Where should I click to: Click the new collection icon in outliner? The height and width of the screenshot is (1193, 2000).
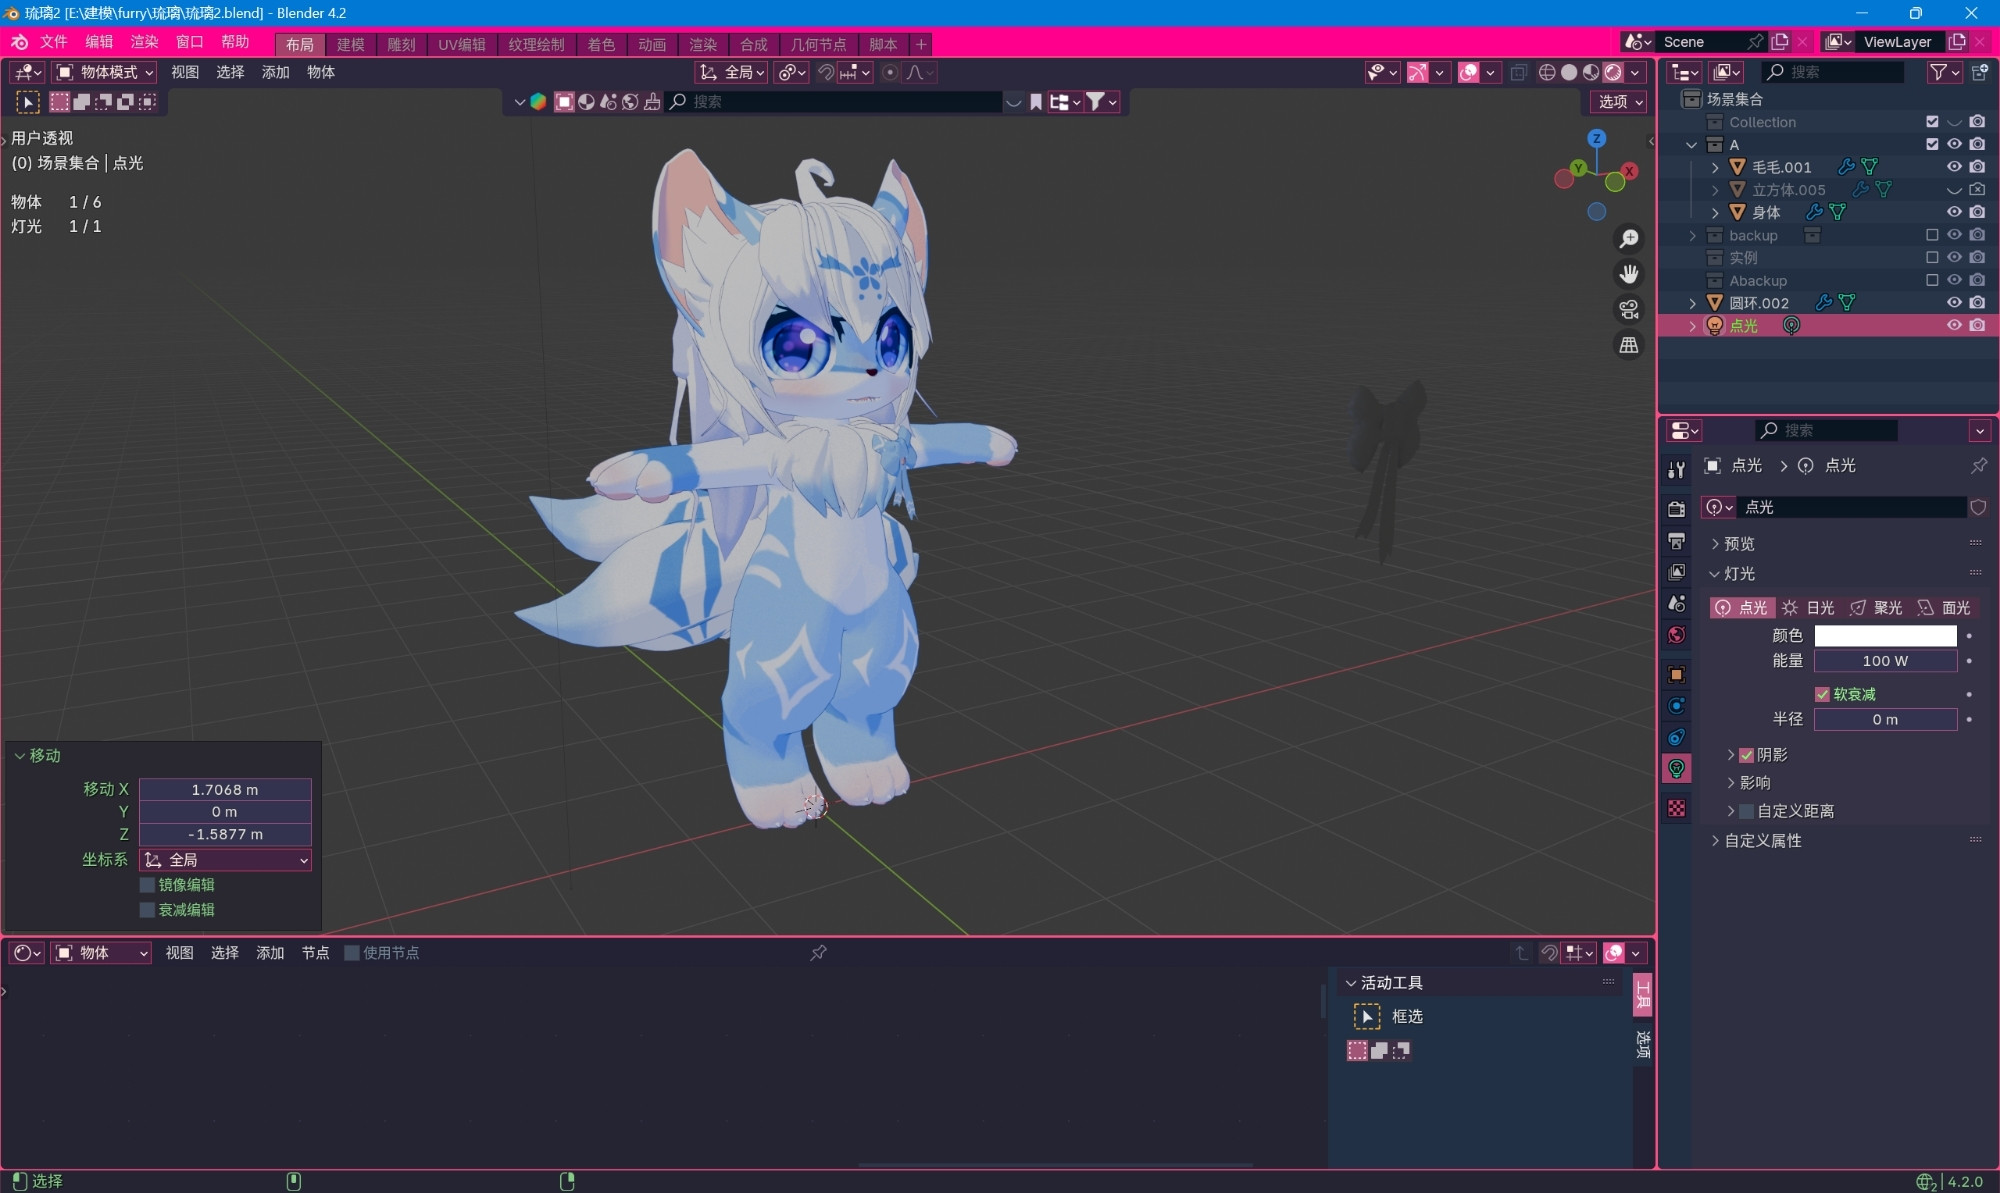pos(1980,72)
